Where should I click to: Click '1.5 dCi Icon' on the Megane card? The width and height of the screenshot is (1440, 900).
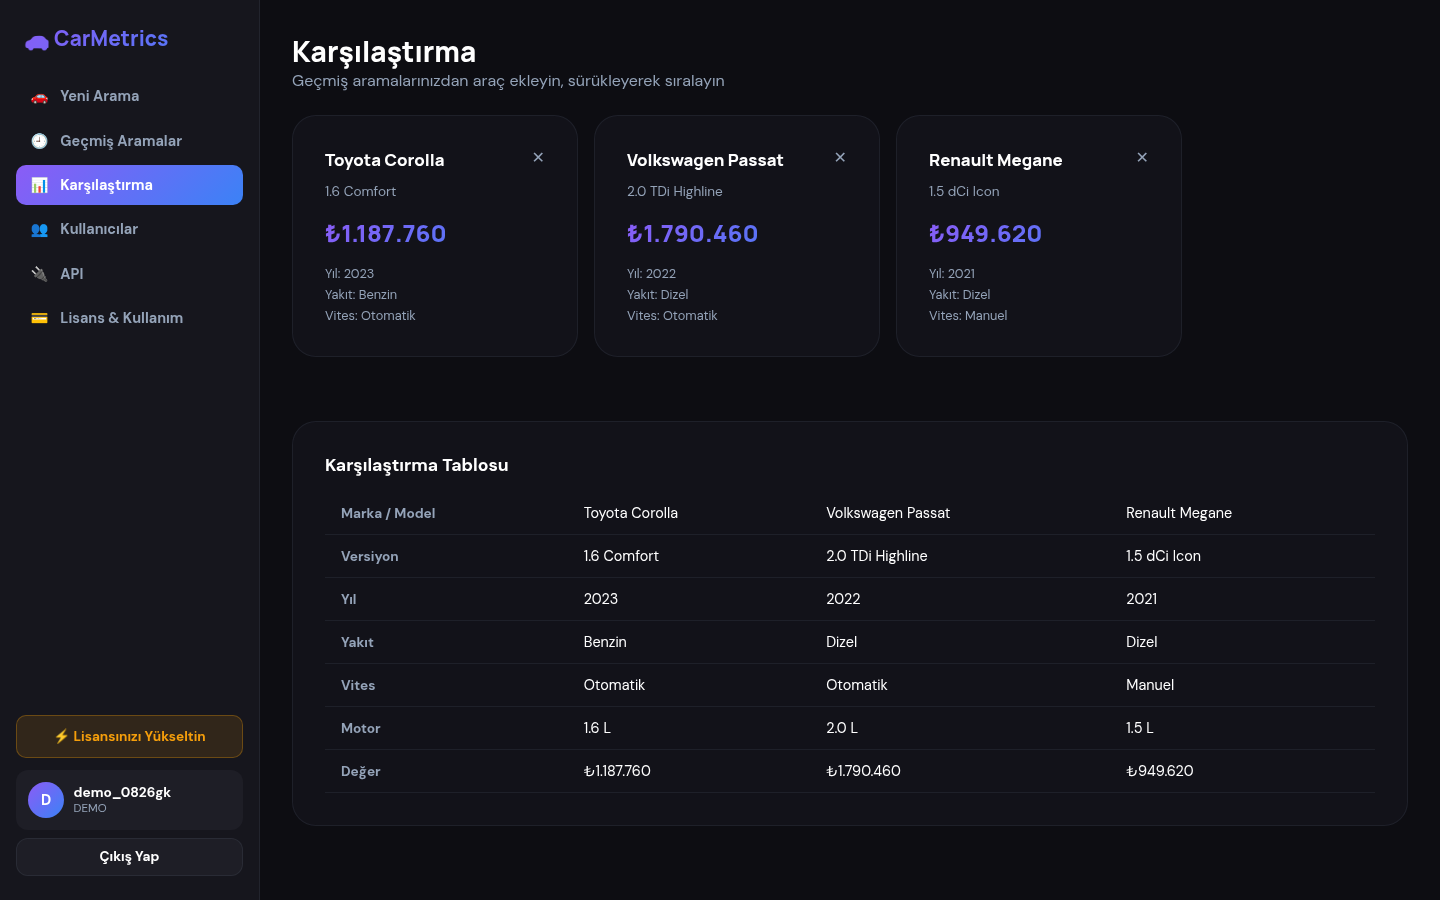tap(964, 191)
